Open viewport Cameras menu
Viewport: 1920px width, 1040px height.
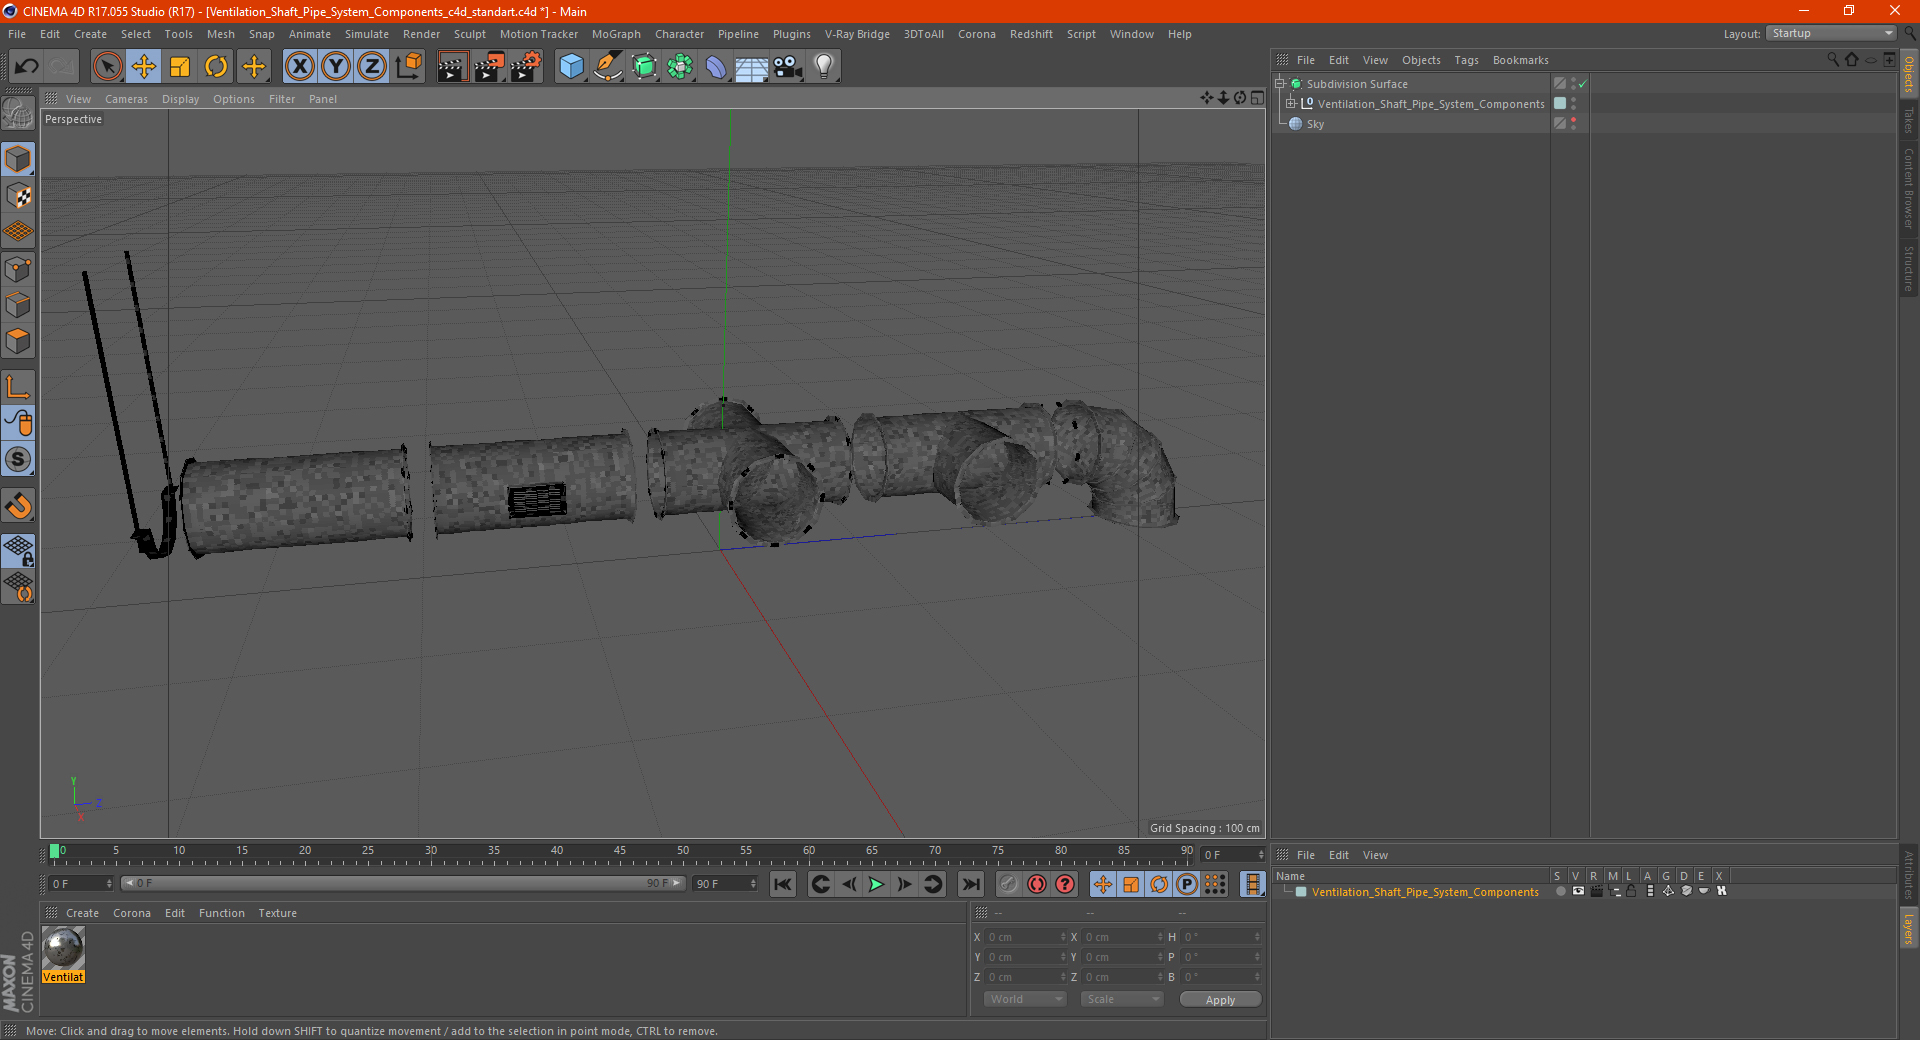126,99
